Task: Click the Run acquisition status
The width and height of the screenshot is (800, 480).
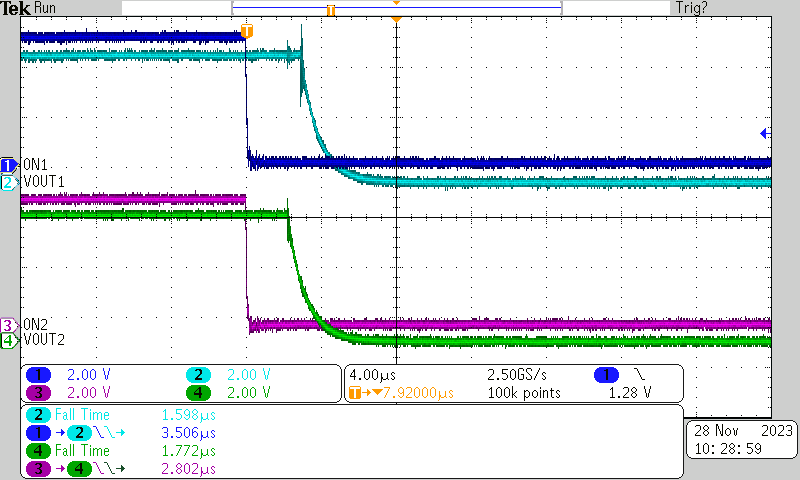Action: click(x=46, y=8)
